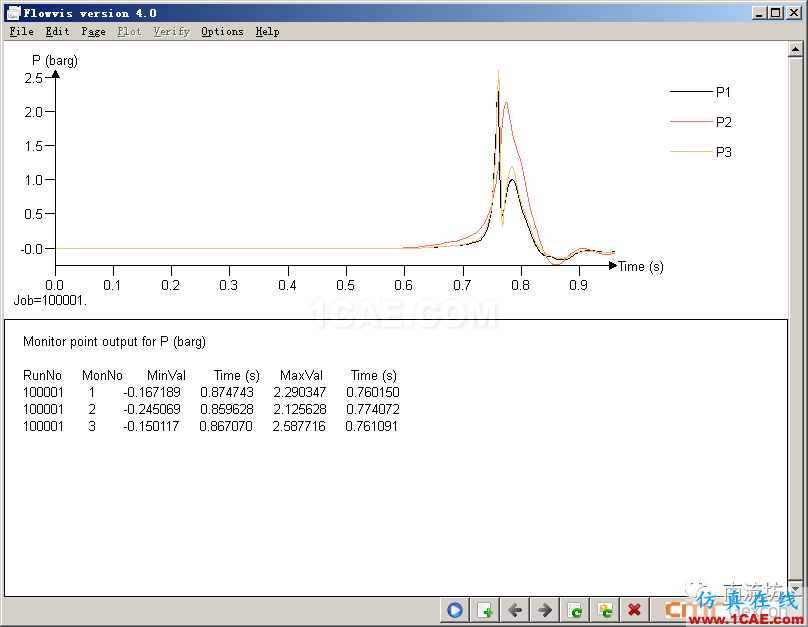Click the Time (s) axis label
Viewport: 808px width, 627px height.
pyautogui.click(x=641, y=266)
